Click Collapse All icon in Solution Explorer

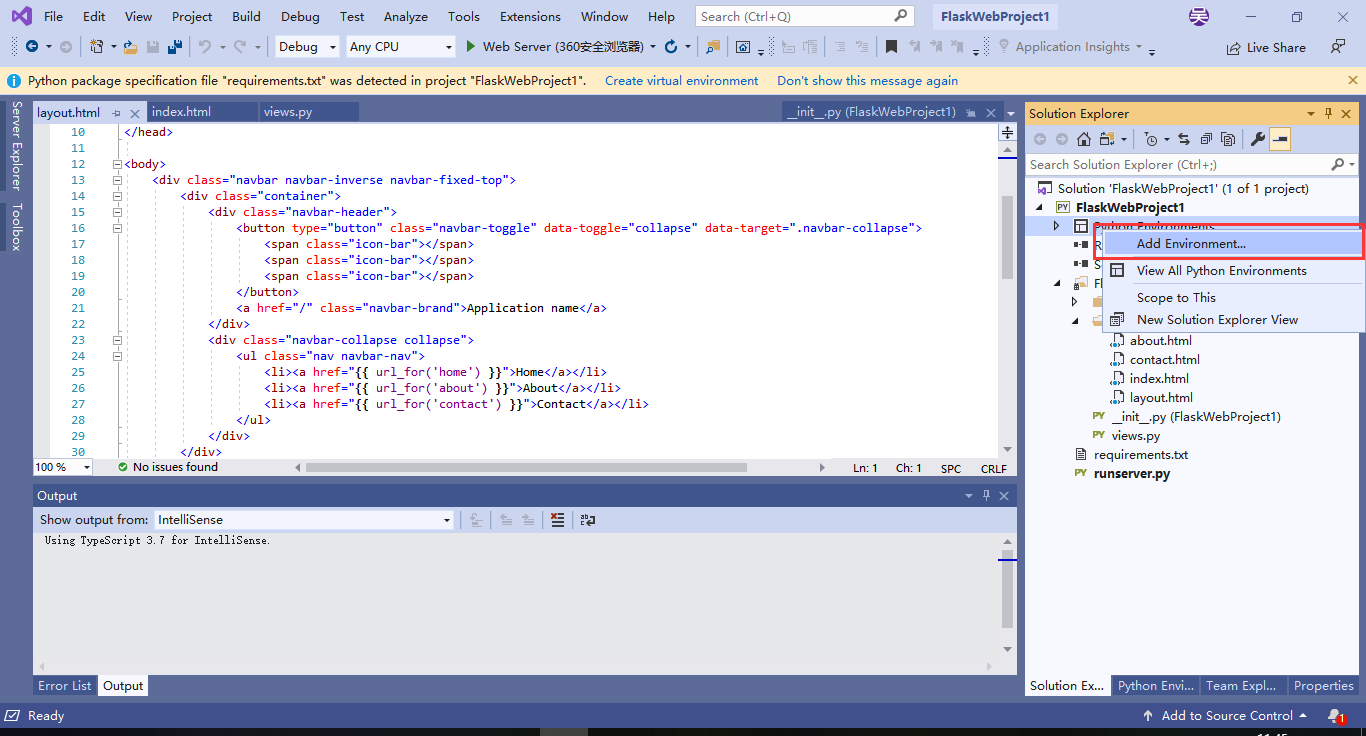[1206, 139]
